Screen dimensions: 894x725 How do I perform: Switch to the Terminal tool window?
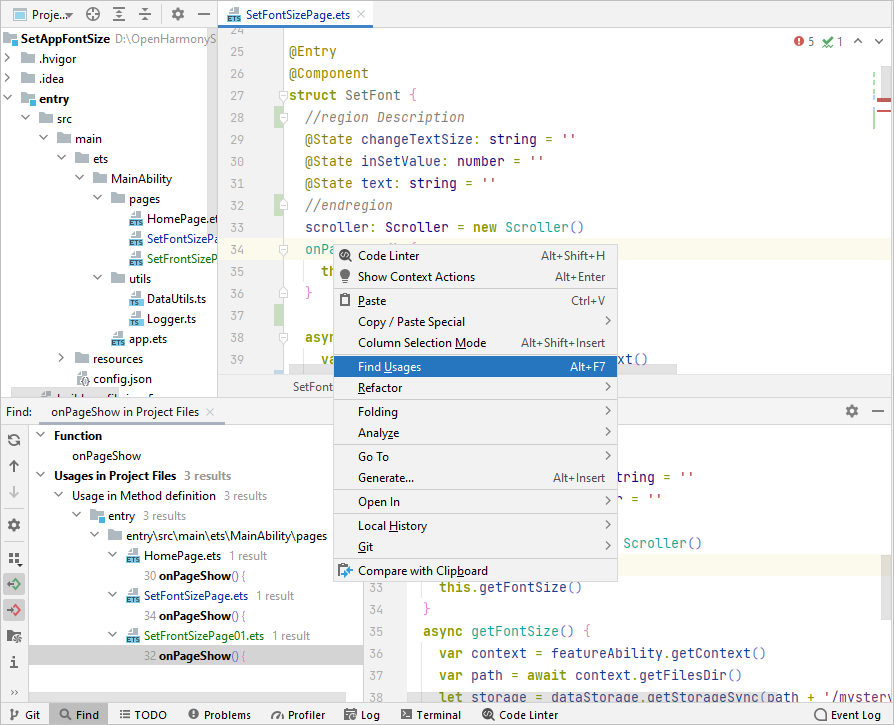click(x=429, y=715)
